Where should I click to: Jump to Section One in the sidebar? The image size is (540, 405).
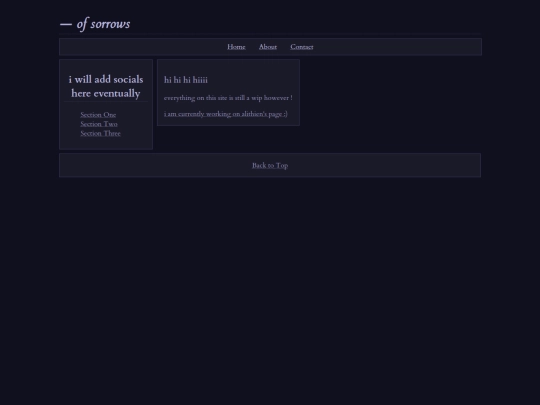[98, 115]
